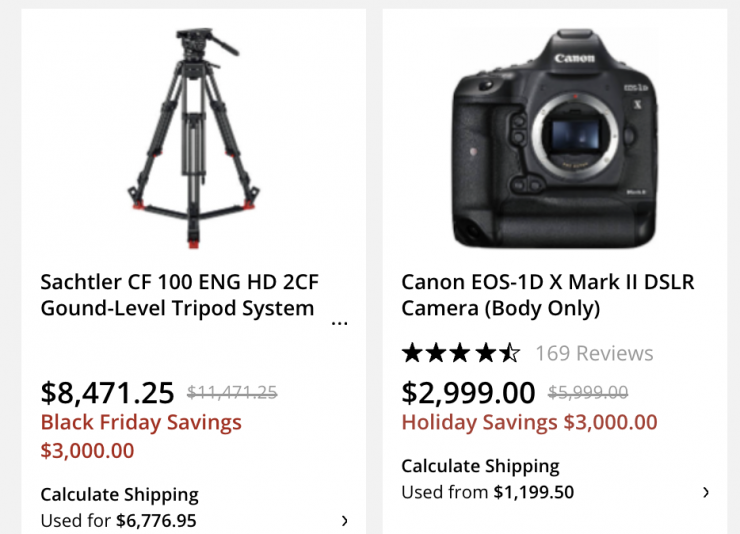Click the Holiday Savings $3,000.00 label
This screenshot has height=534, width=740.
click(529, 422)
